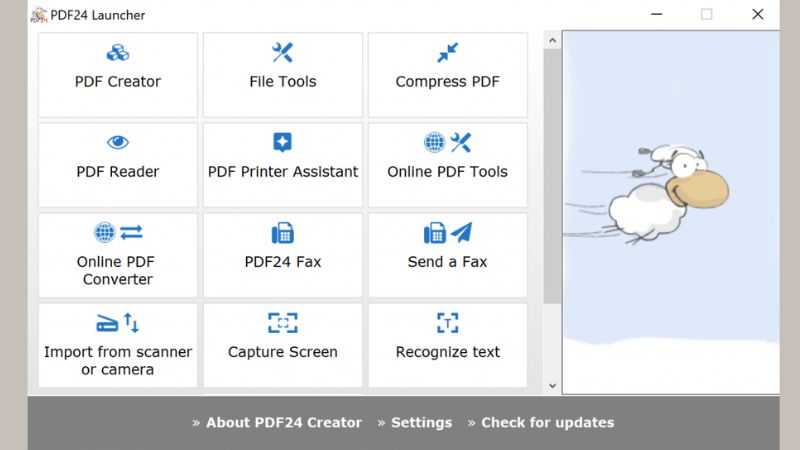Click the Capture Screen icon
Image resolution: width=800 pixels, height=450 pixels.
pos(283,323)
